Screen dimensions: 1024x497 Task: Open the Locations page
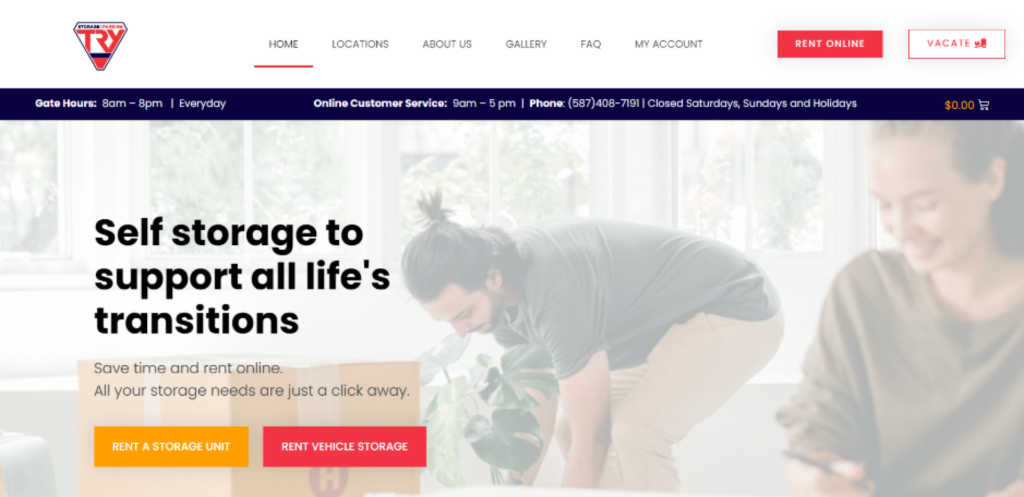[360, 44]
